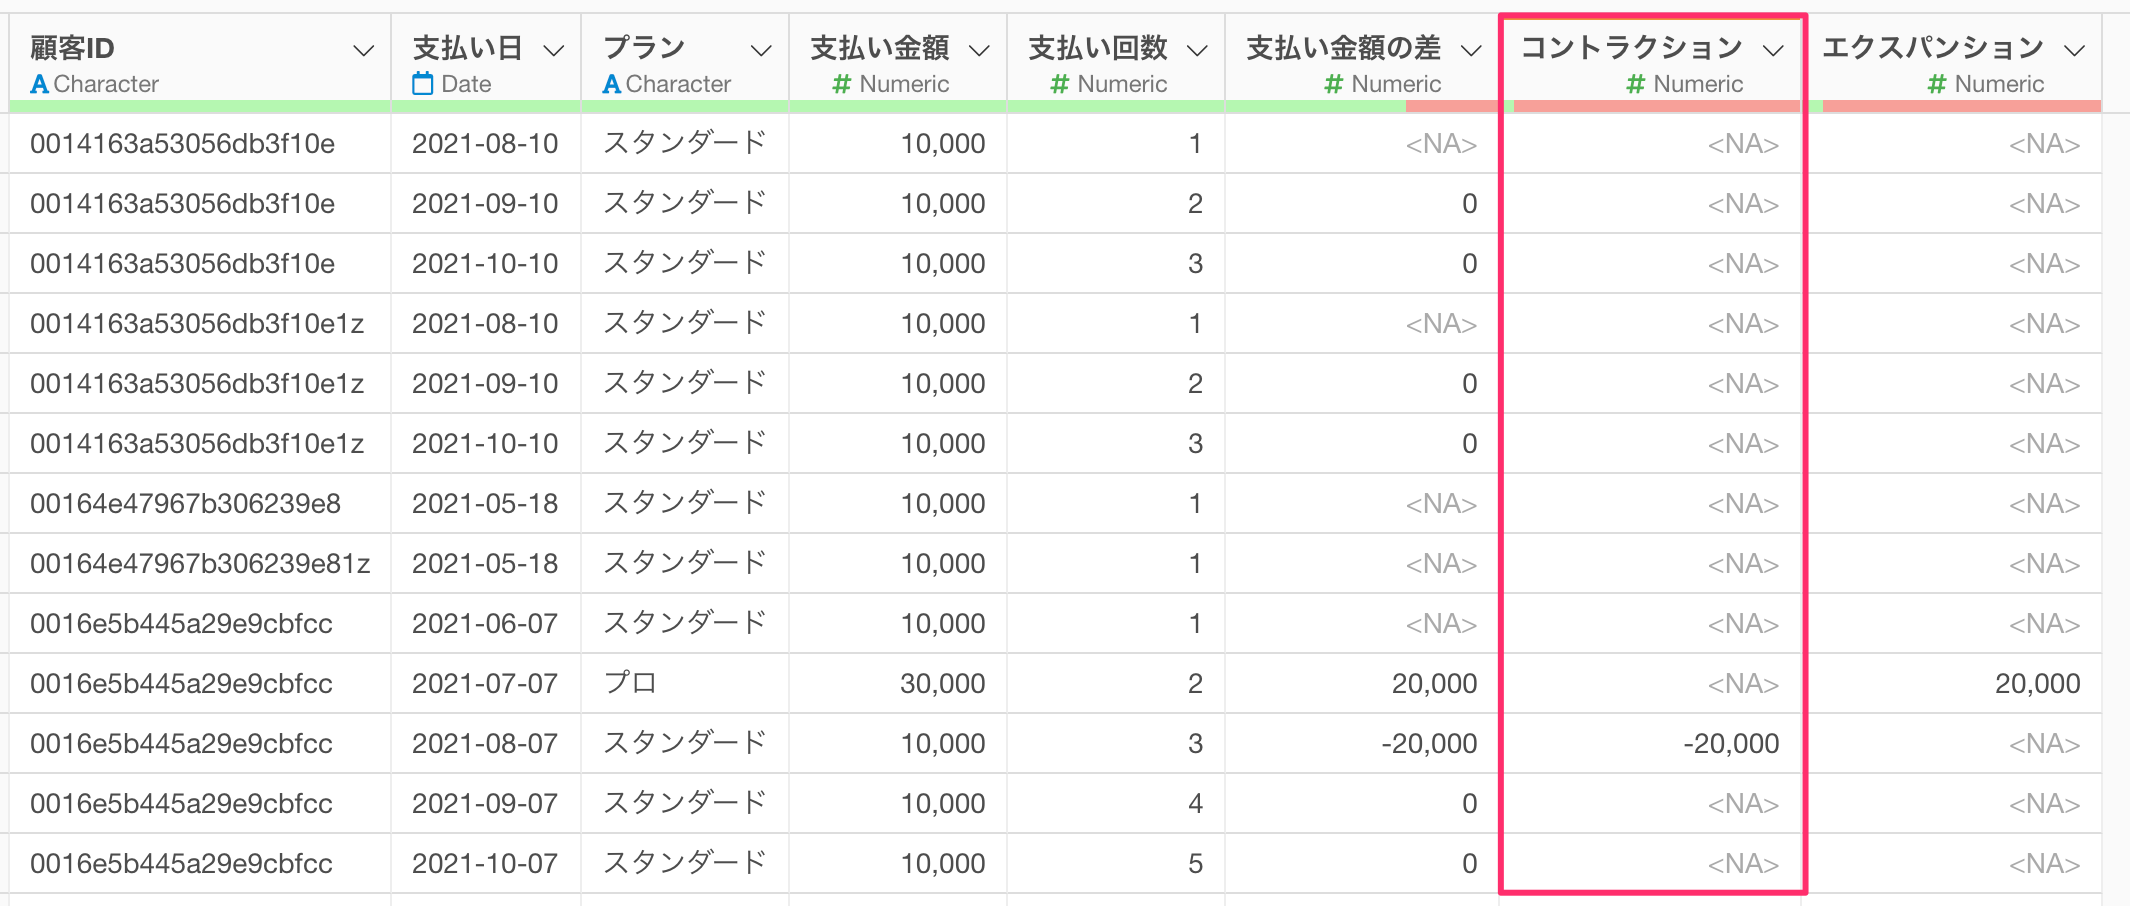Click Numeric hash icon under コントラクション

[x=1636, y=84]
